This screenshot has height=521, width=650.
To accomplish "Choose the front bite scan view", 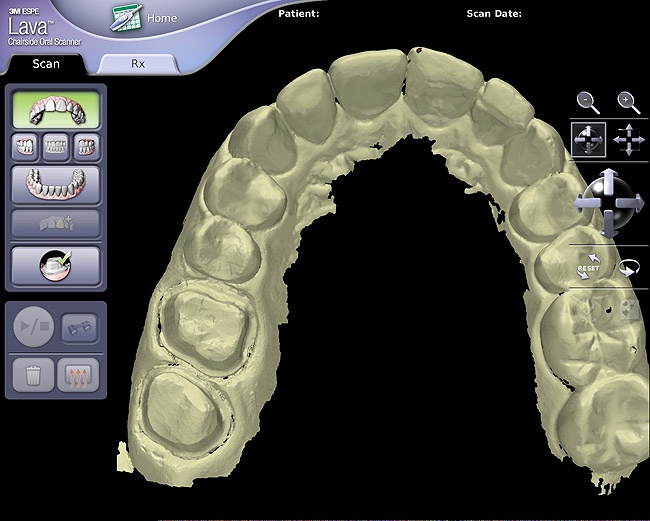I will 56,147.
